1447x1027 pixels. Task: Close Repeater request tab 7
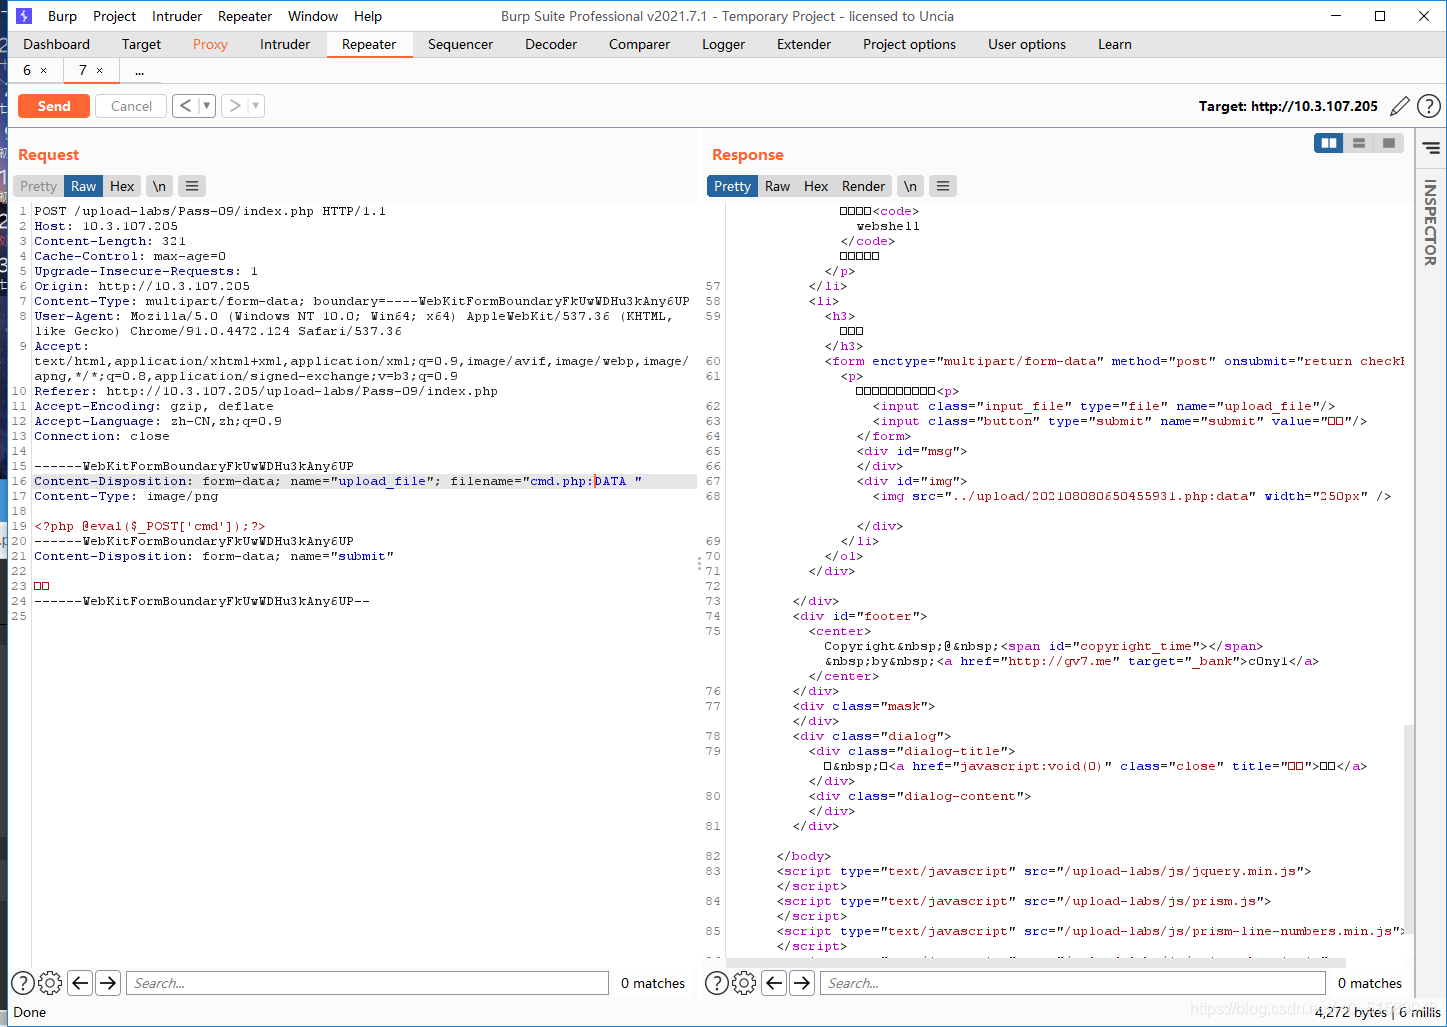click(x=99, y=71)
